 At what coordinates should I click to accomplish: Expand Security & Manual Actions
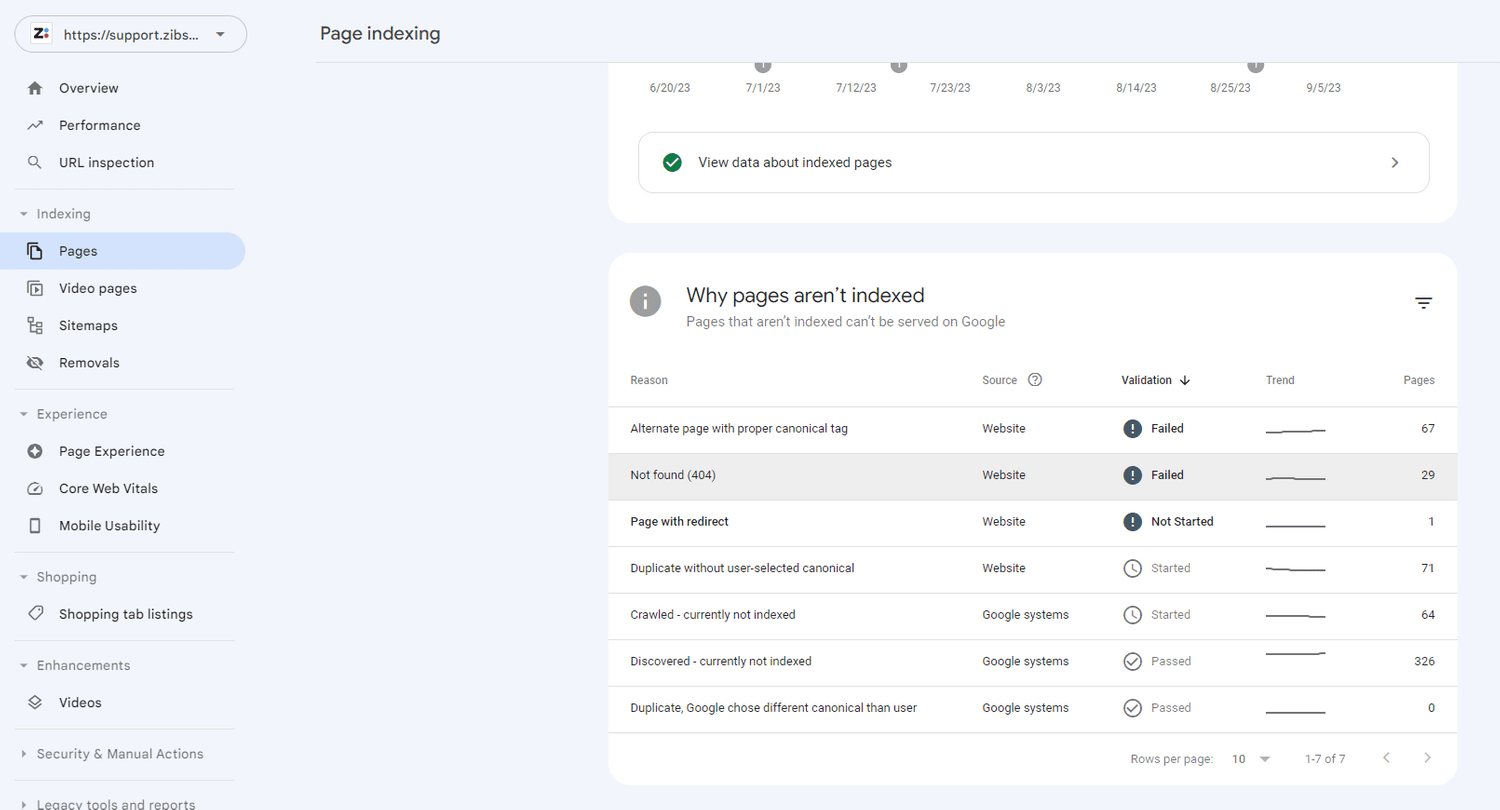click(22, 754)
